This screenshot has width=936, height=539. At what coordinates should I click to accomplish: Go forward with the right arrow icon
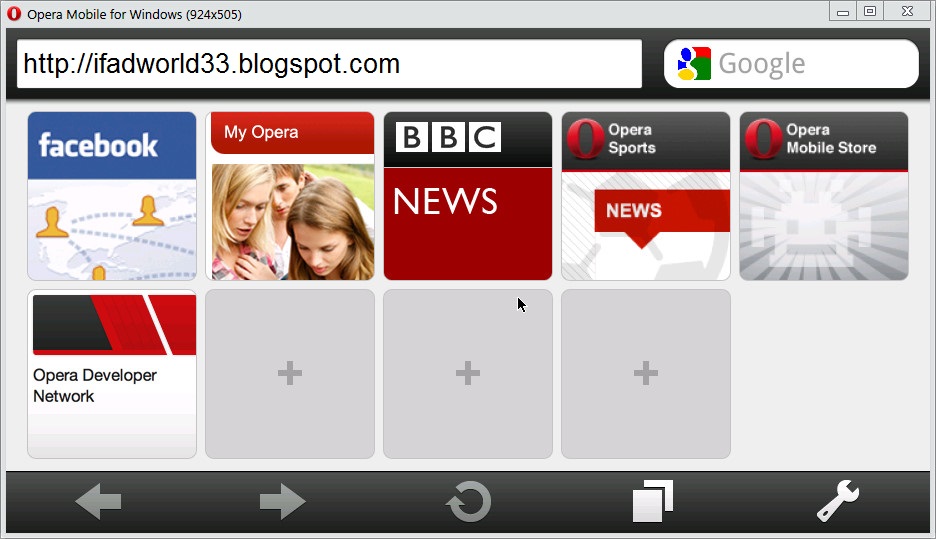283,501
